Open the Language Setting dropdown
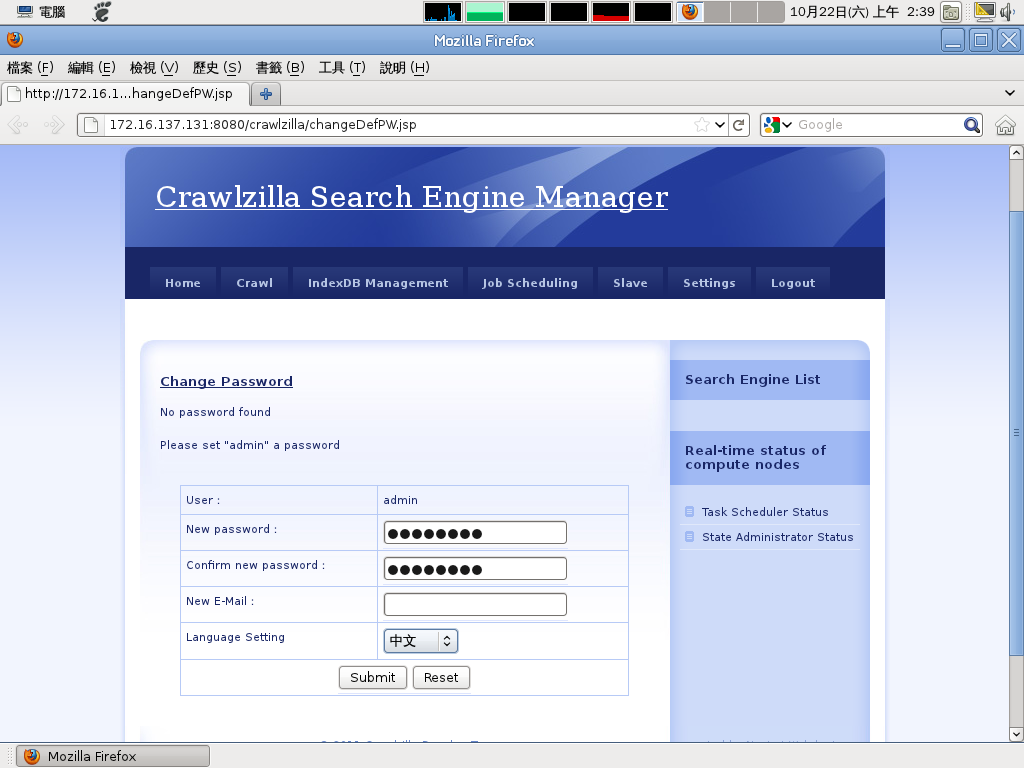 coord(421,641)
